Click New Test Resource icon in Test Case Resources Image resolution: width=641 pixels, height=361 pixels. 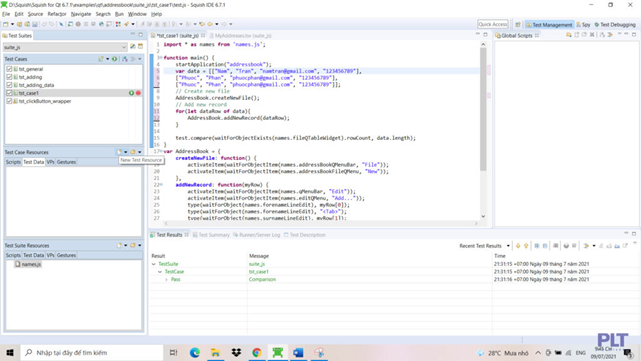coord(119,152)
